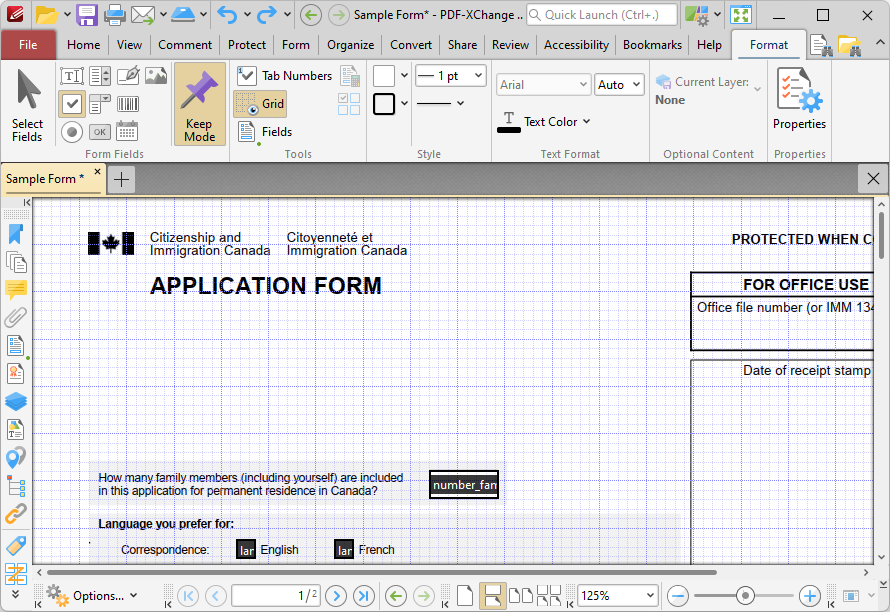
Task: Open the Fields pane button in Tools
Action: 265,132
